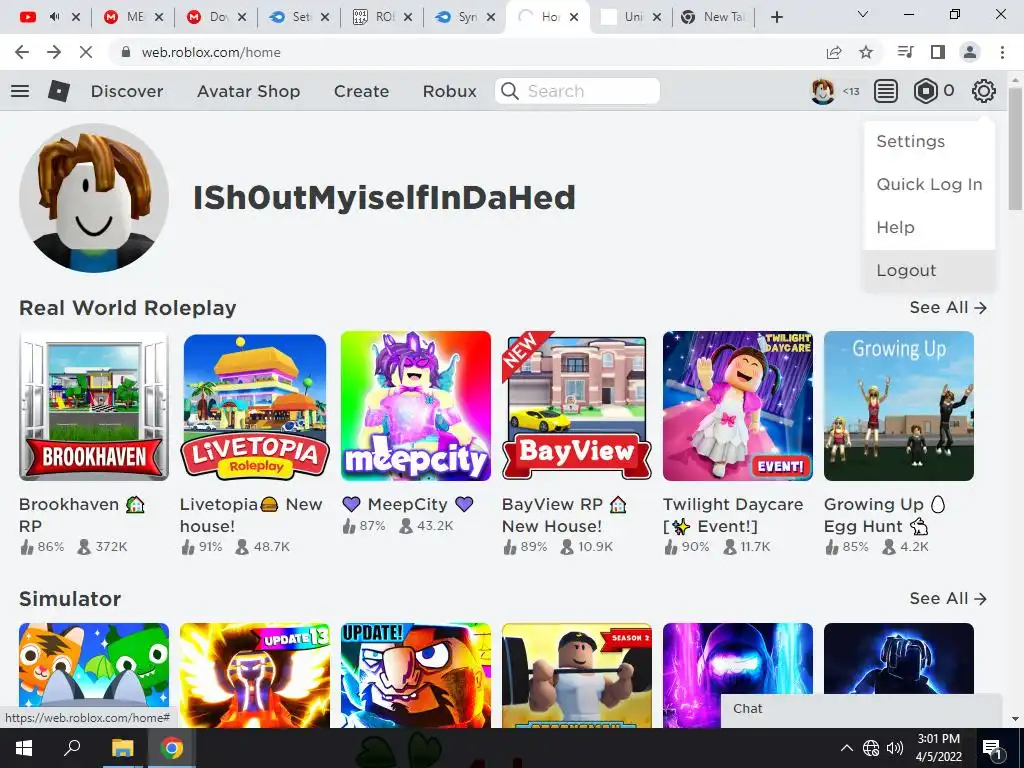Click Logout in the menu

(929, 270)
